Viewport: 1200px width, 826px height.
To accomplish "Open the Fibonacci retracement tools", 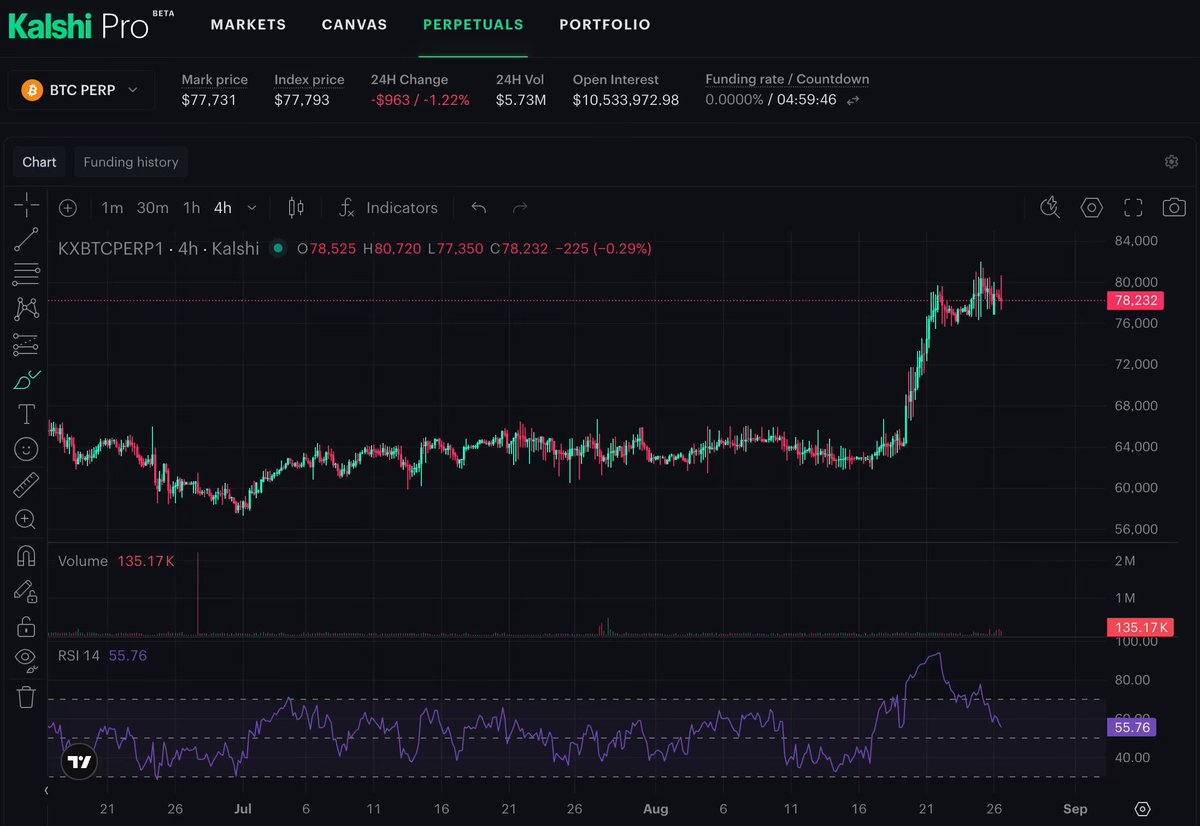I will (27, 274).
